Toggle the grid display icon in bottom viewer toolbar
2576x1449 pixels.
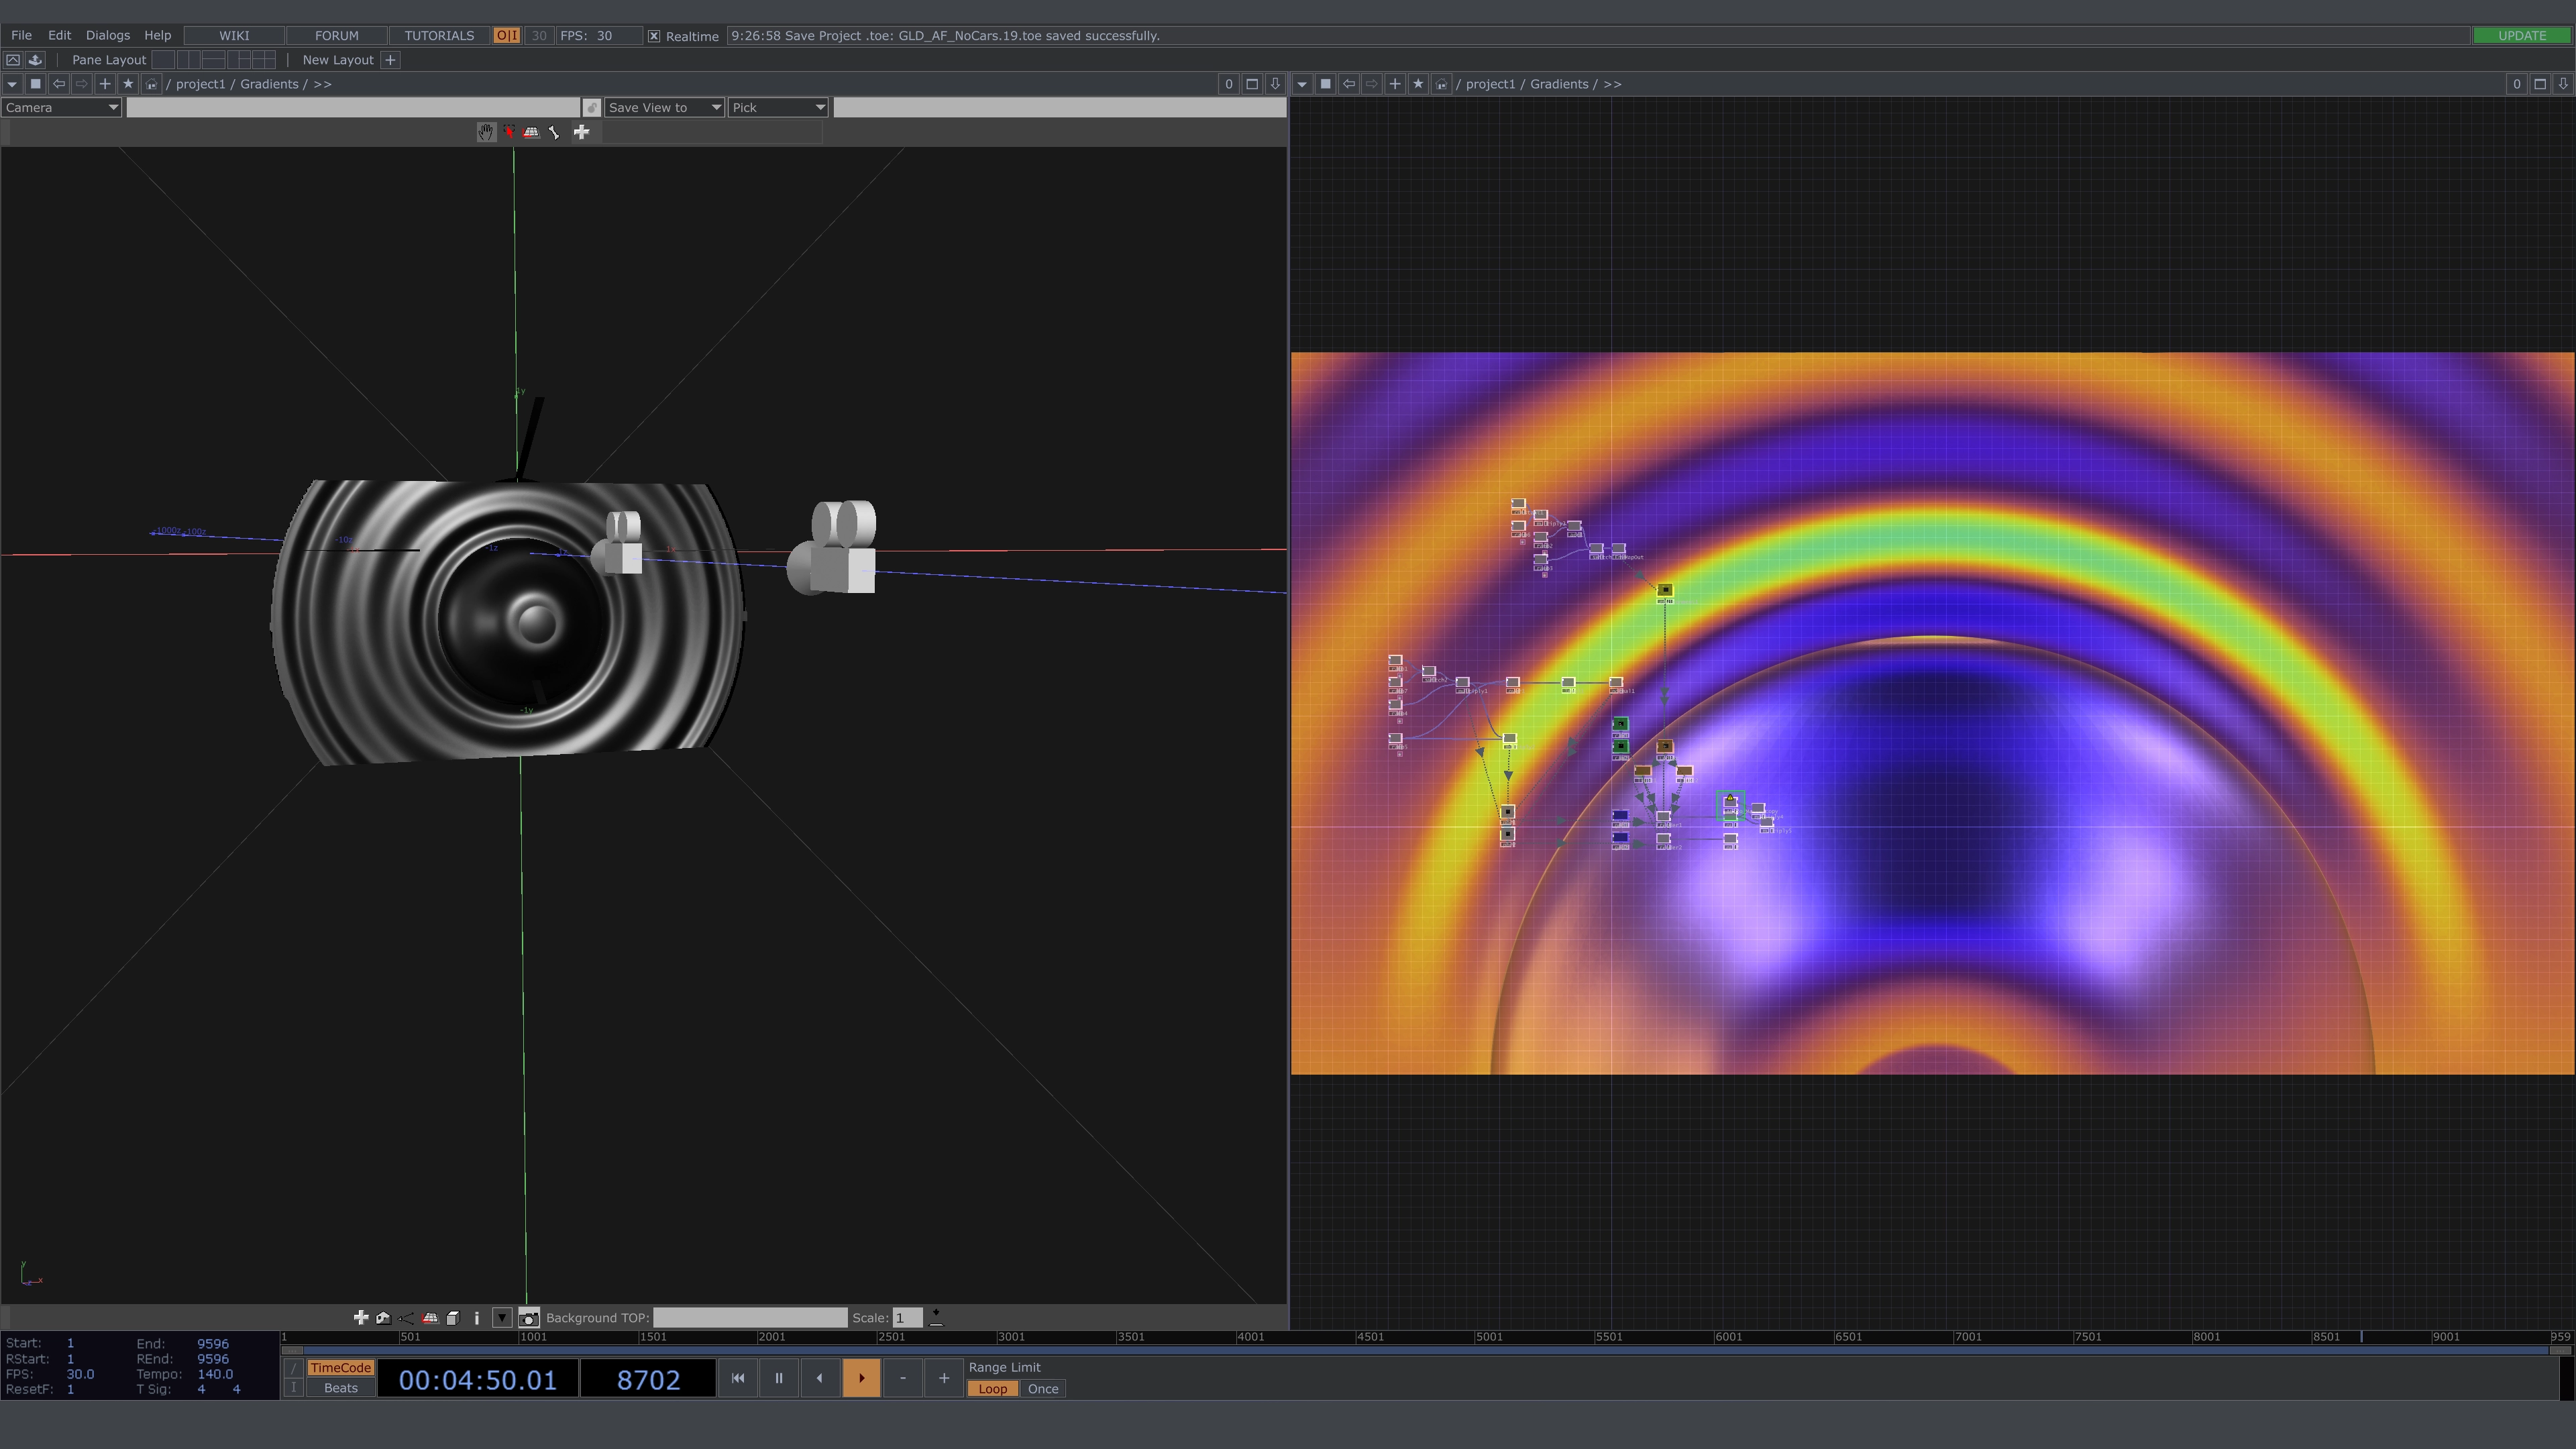point(430,1318)
